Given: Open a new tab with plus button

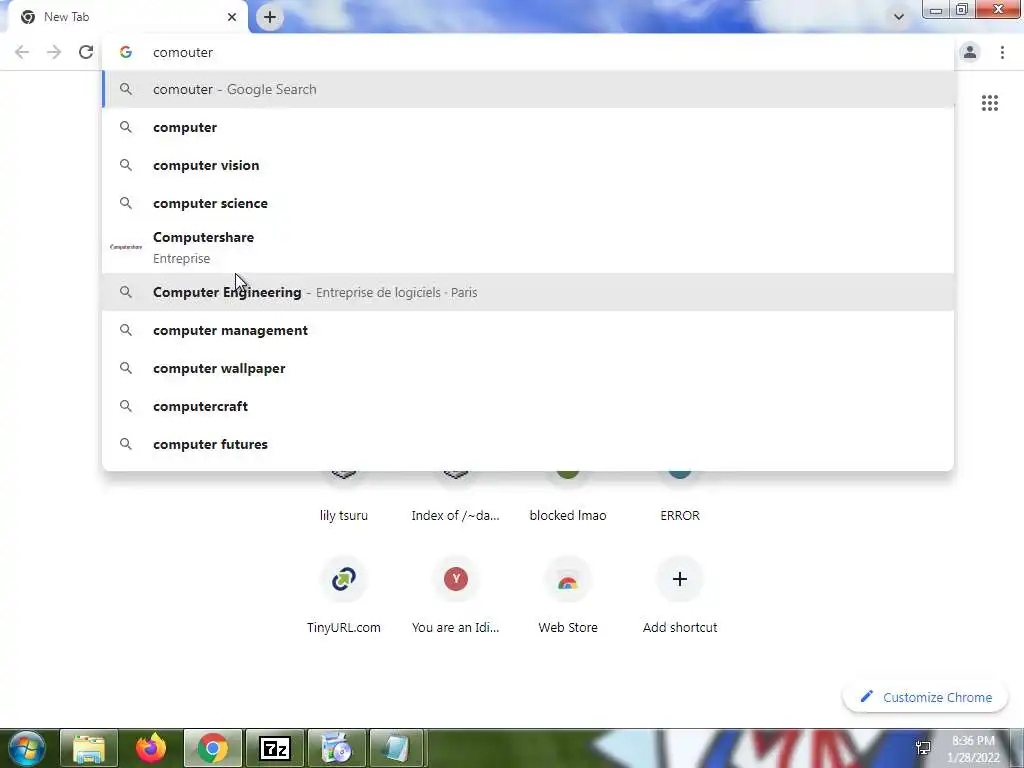Looking at the screenshot, I should (x=270, y=17).
